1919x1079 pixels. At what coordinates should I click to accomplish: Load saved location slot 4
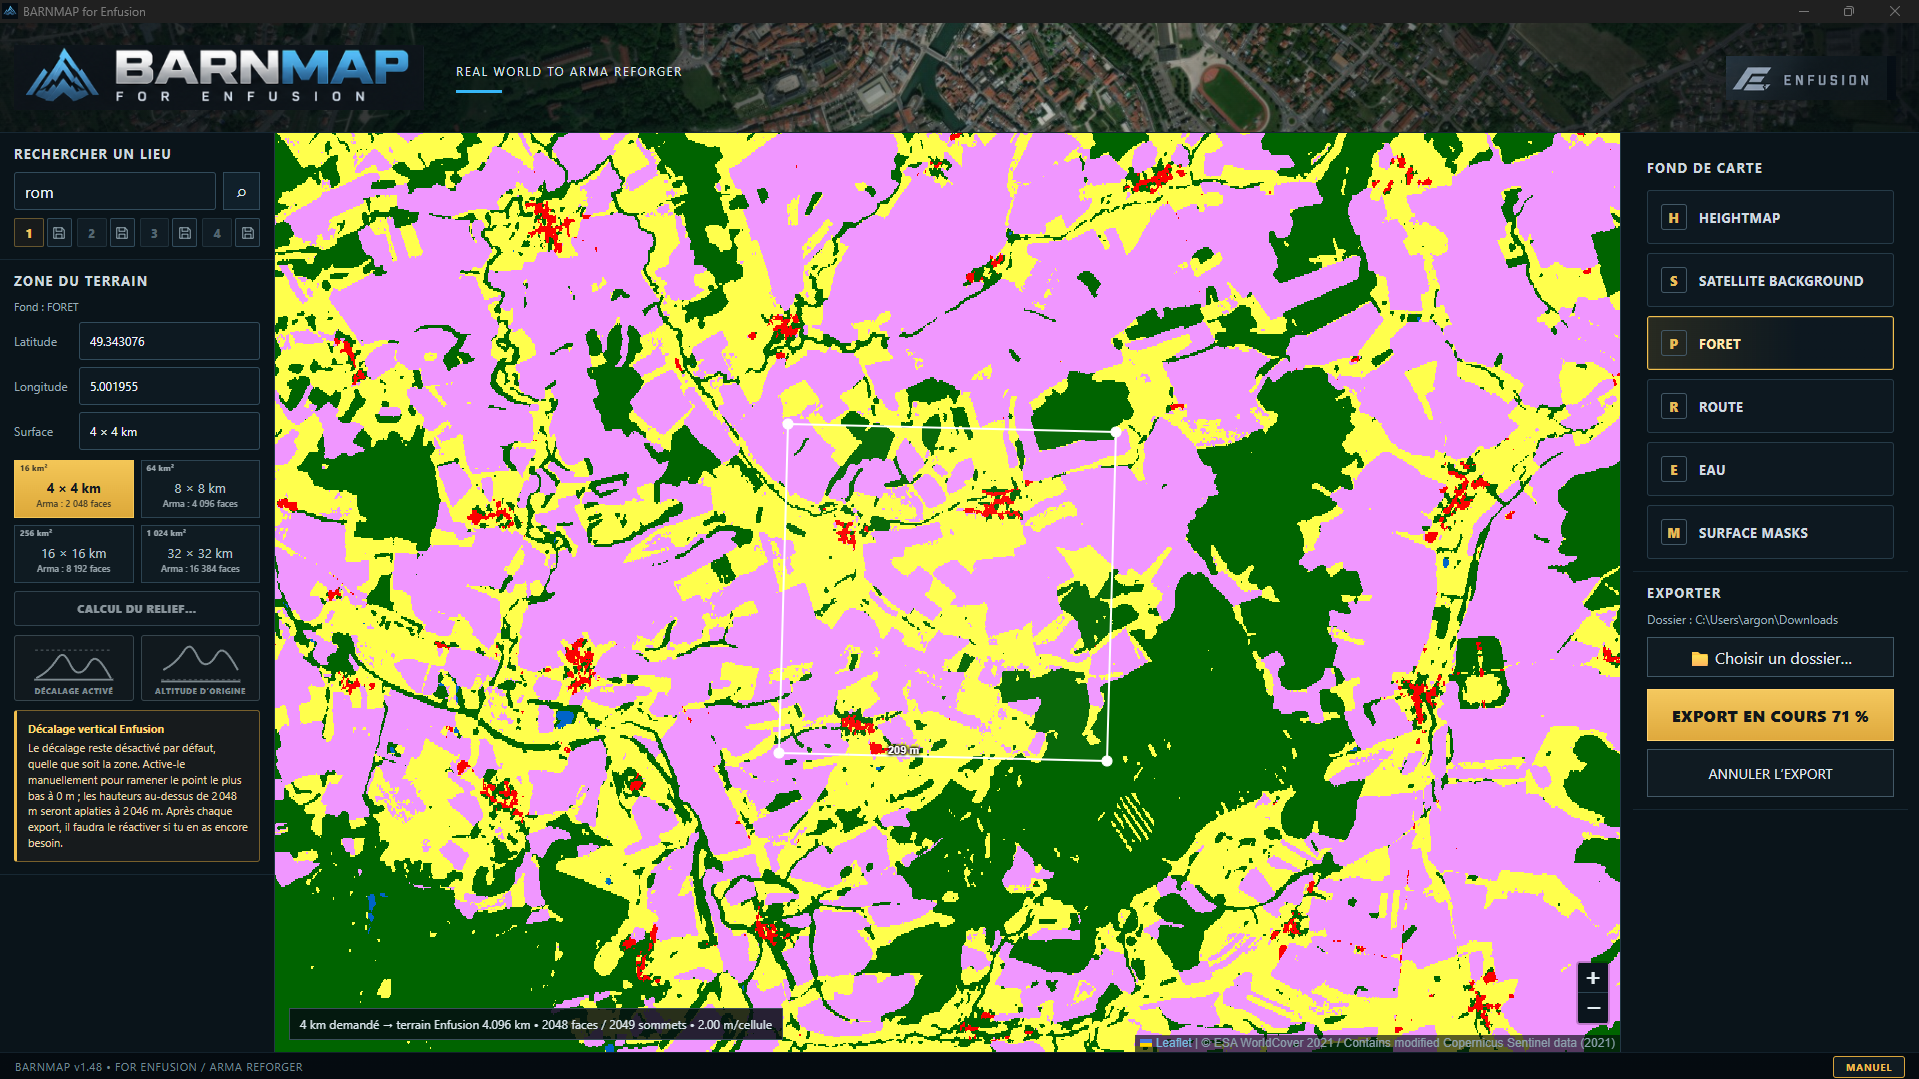coord(217,233)
